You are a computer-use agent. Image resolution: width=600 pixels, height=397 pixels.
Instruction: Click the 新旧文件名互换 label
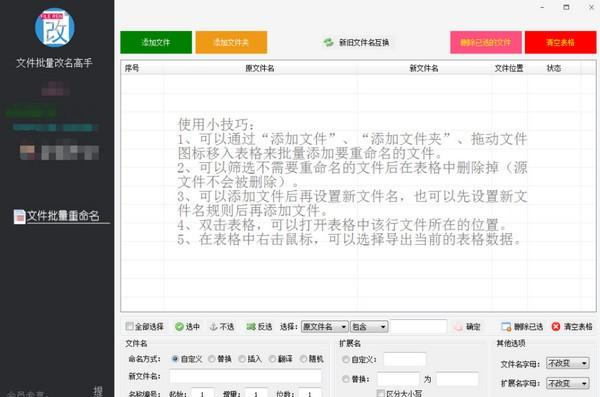pos(364,42)
